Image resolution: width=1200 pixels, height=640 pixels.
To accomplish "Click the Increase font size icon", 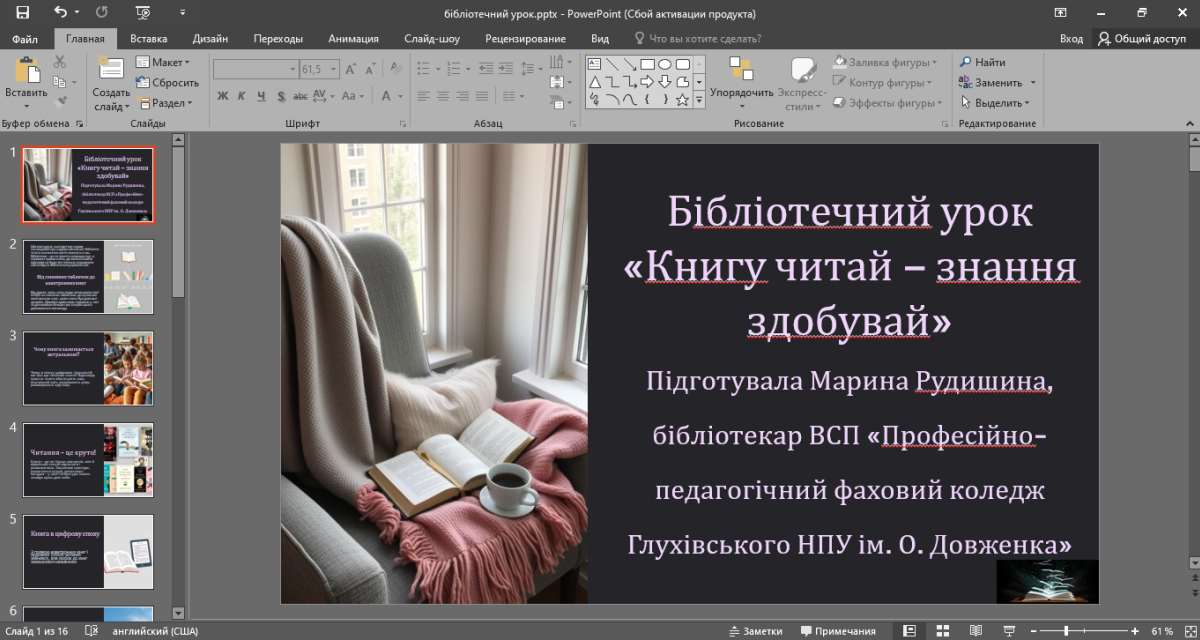I will (x=351, y=70).
